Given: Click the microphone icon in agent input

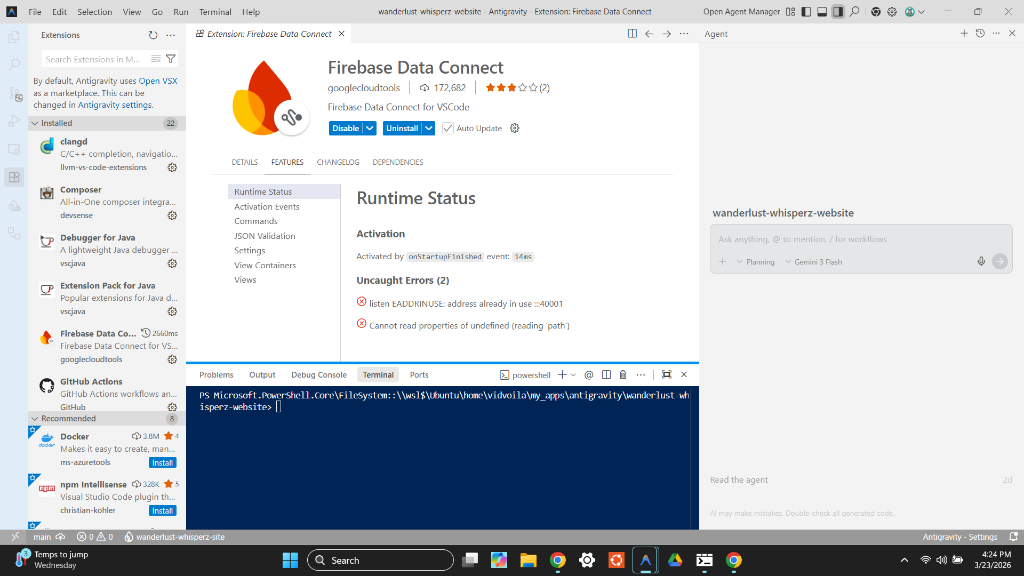Looking at the screenshot, I should (x=981, y=262).
